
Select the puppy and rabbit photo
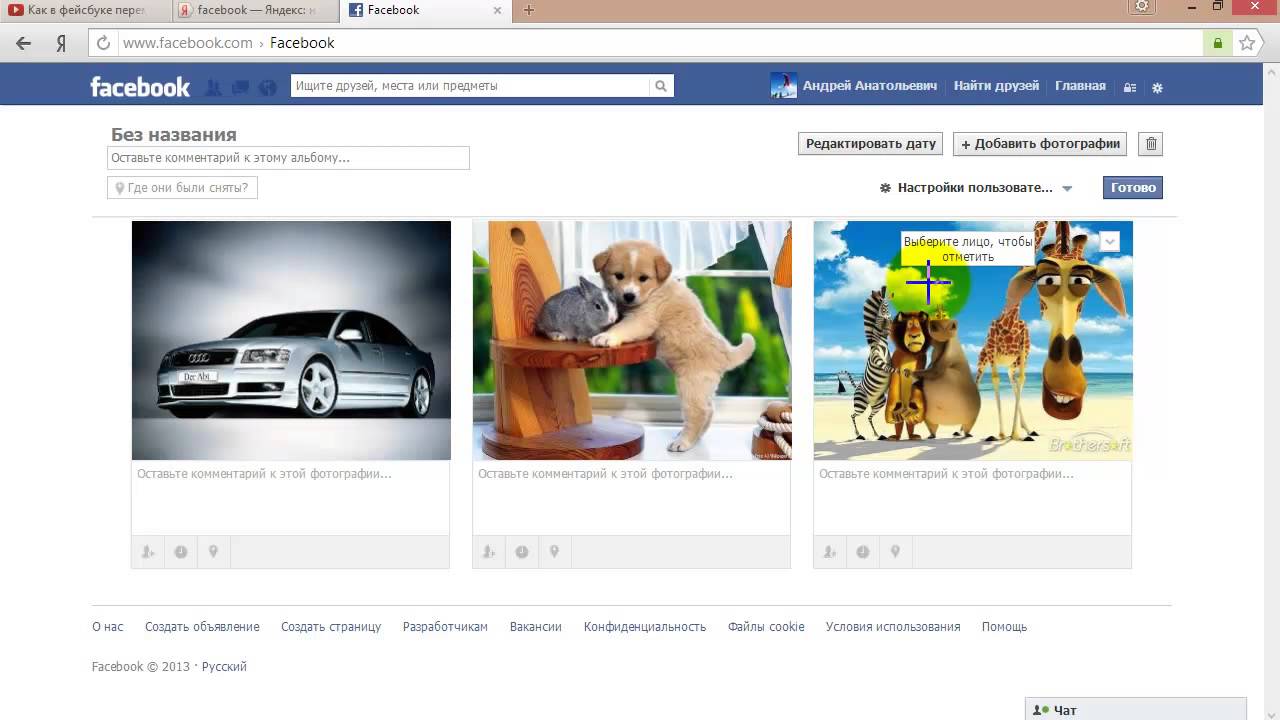point(632,340)
